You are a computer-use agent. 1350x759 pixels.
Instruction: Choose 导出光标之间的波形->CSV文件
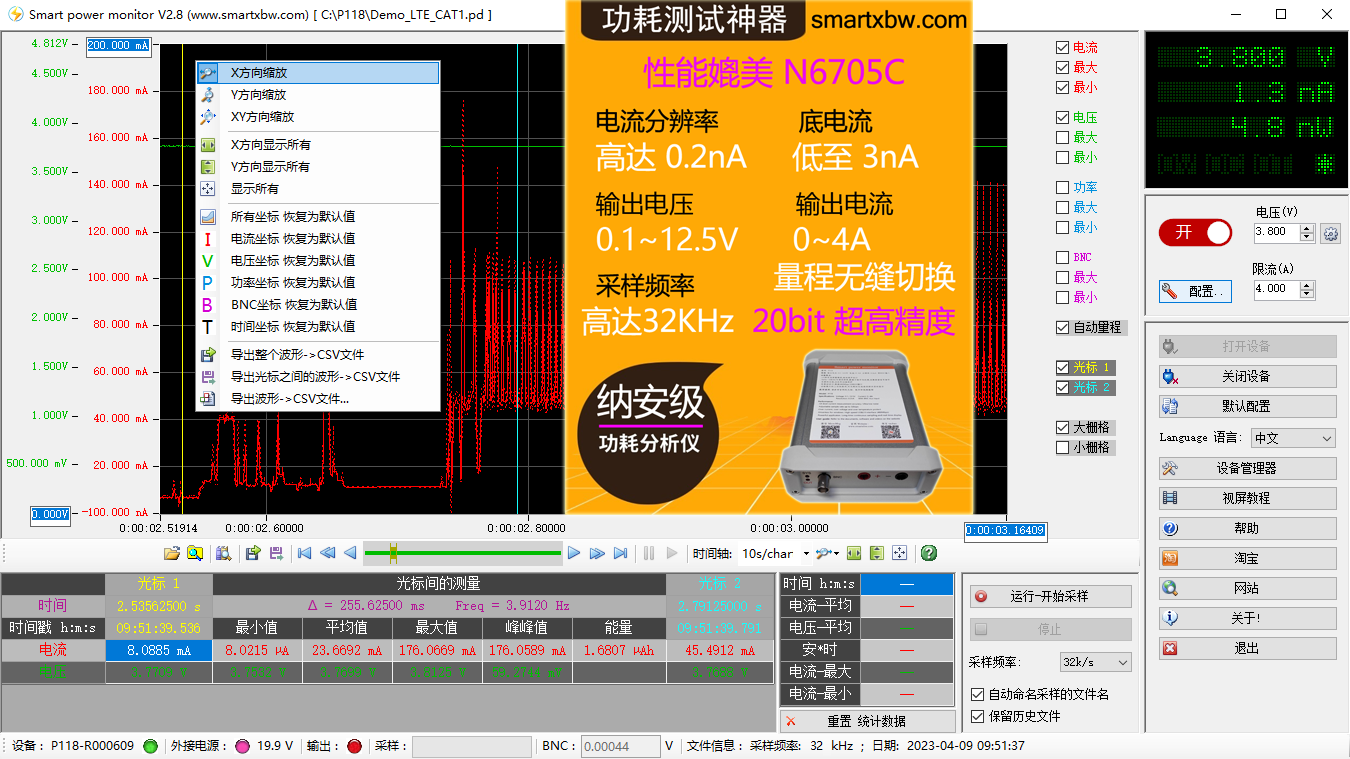(317, 377)
